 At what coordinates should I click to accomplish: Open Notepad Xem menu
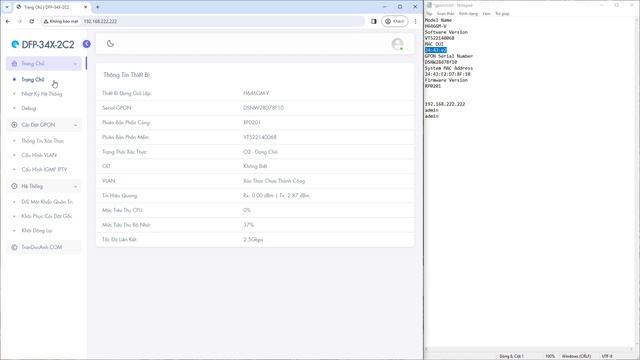(x=486, y=13)
